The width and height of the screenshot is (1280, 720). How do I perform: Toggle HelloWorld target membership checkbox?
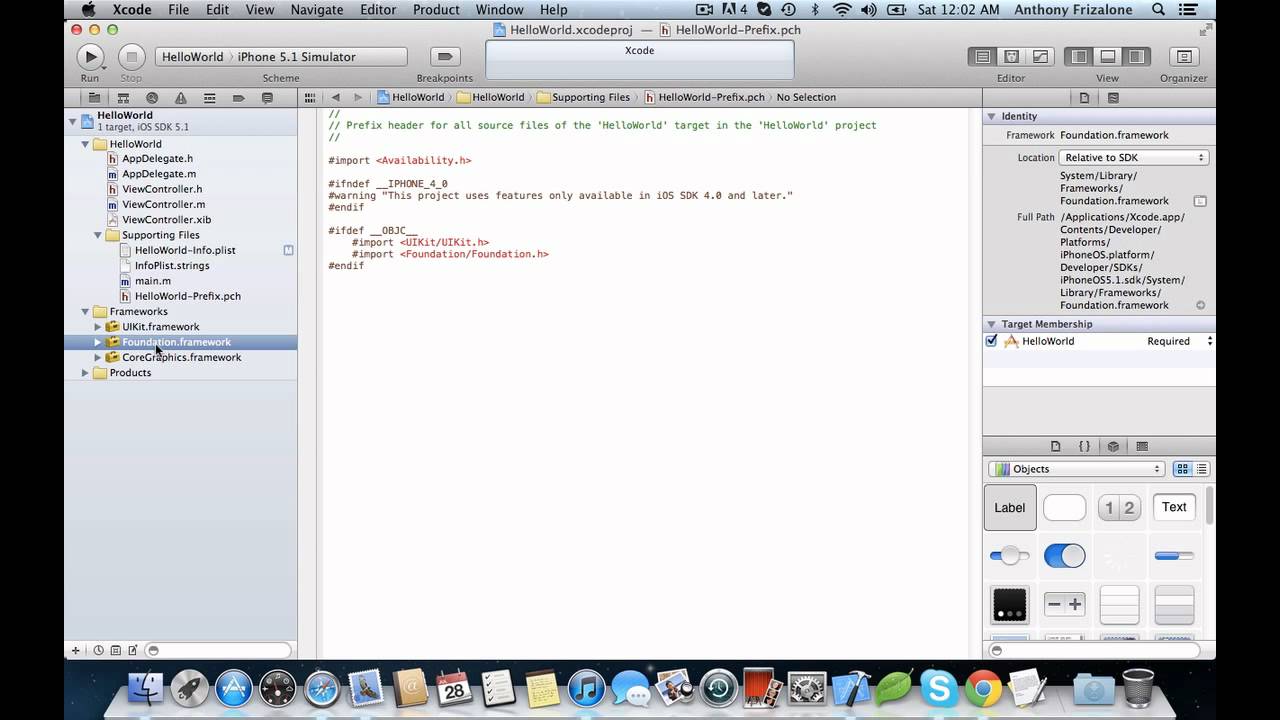[x=991, y=341]
